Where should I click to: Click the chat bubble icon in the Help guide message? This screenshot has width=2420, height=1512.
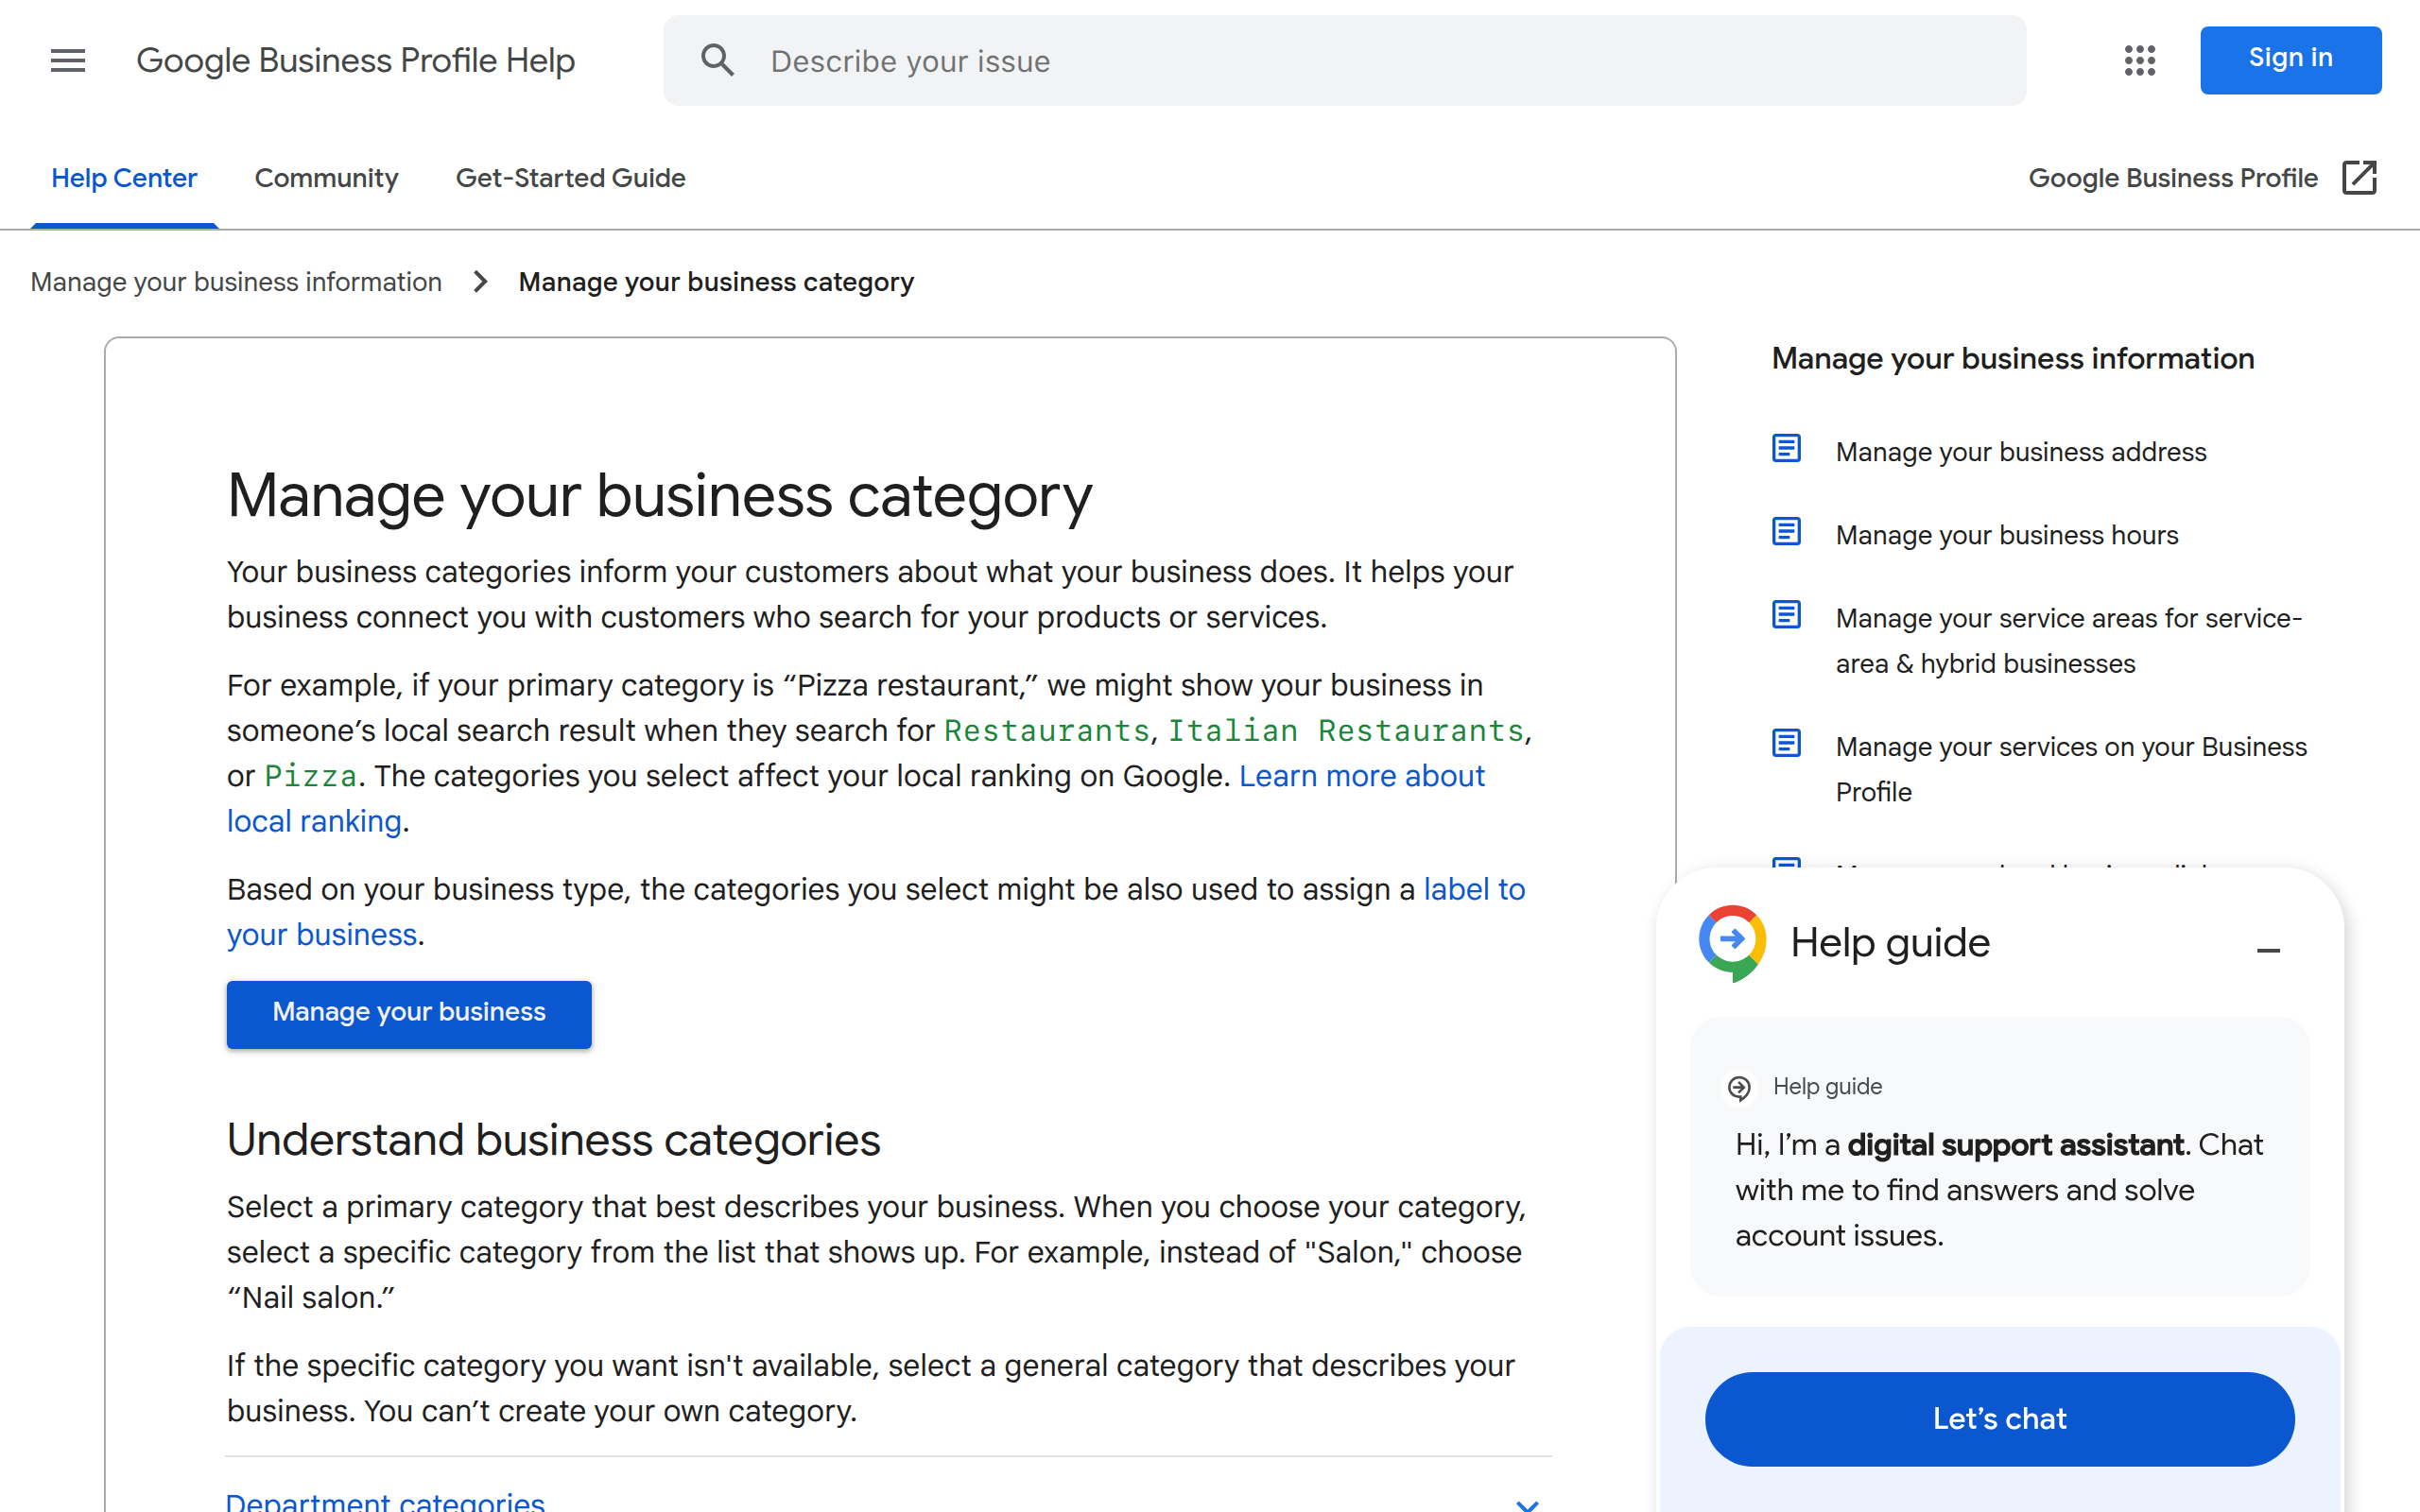pyautogui.click(x=1740, y=1088)
